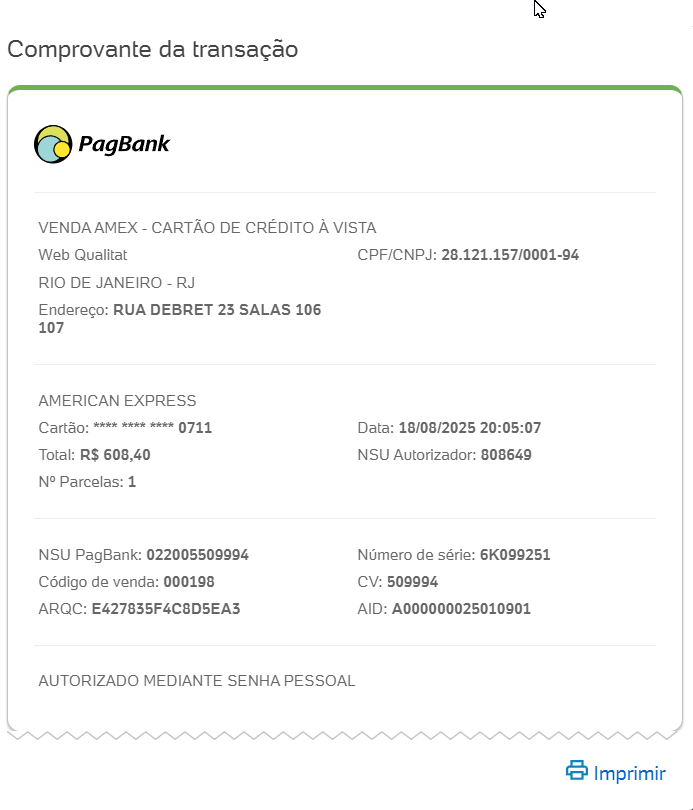The width and height of the screenshot is (693, 810).
Task: Click the Código de venda value 000198
Action: [189, 582]
